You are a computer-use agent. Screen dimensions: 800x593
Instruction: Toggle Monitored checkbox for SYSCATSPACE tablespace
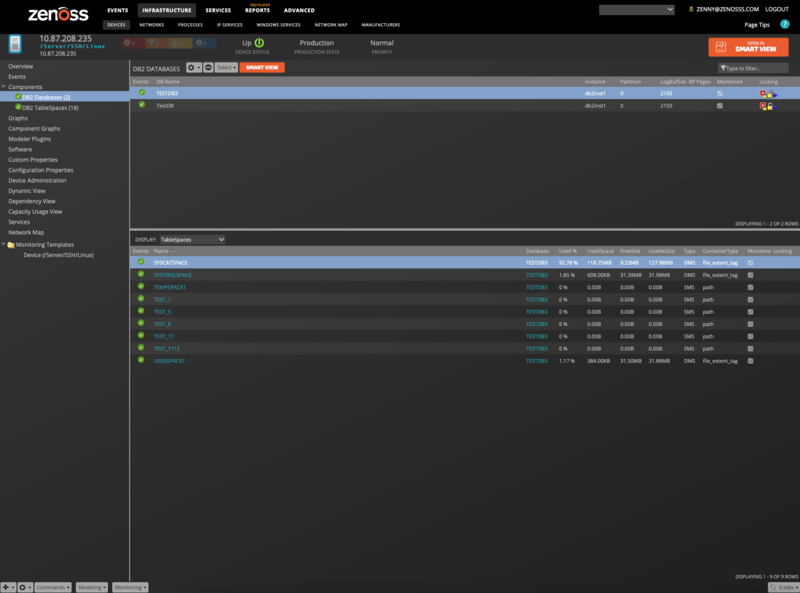751,263
